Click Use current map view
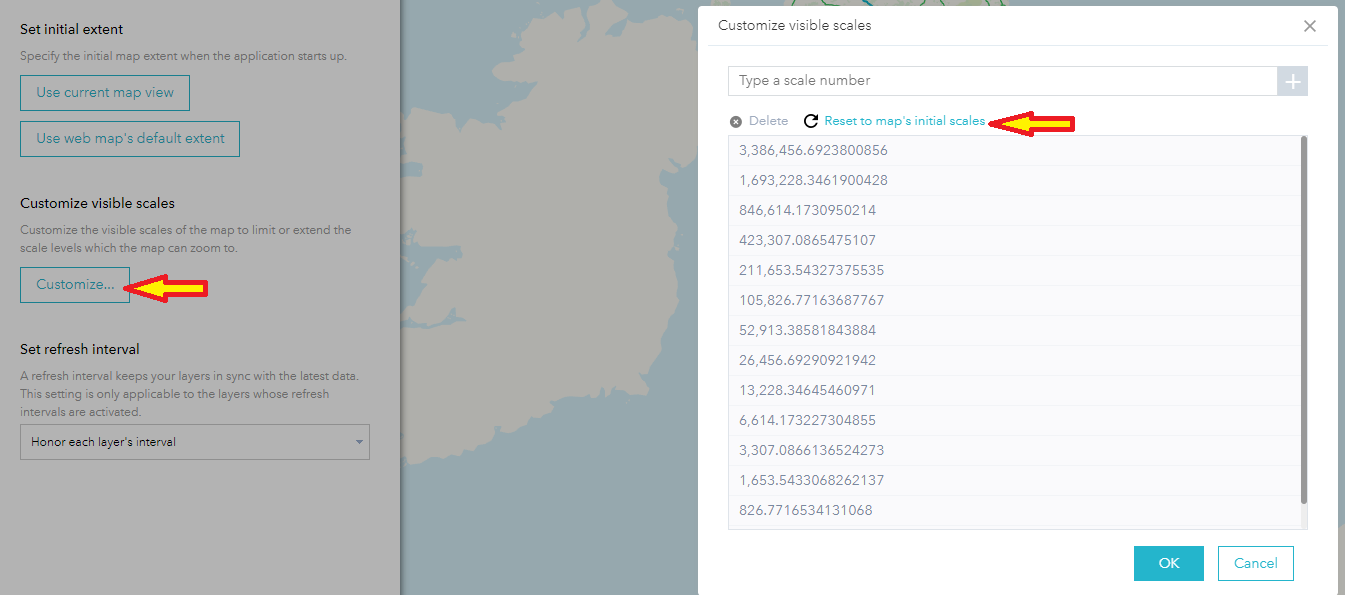1345x595 pixels. point(104,92)
